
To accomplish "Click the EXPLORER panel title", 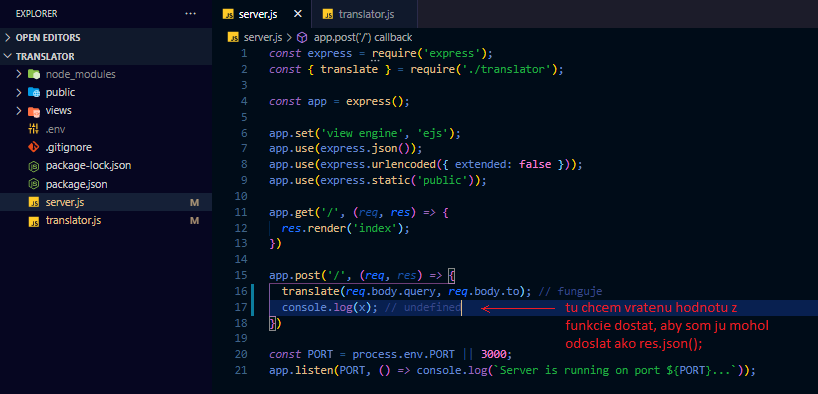I will point(37,14).
